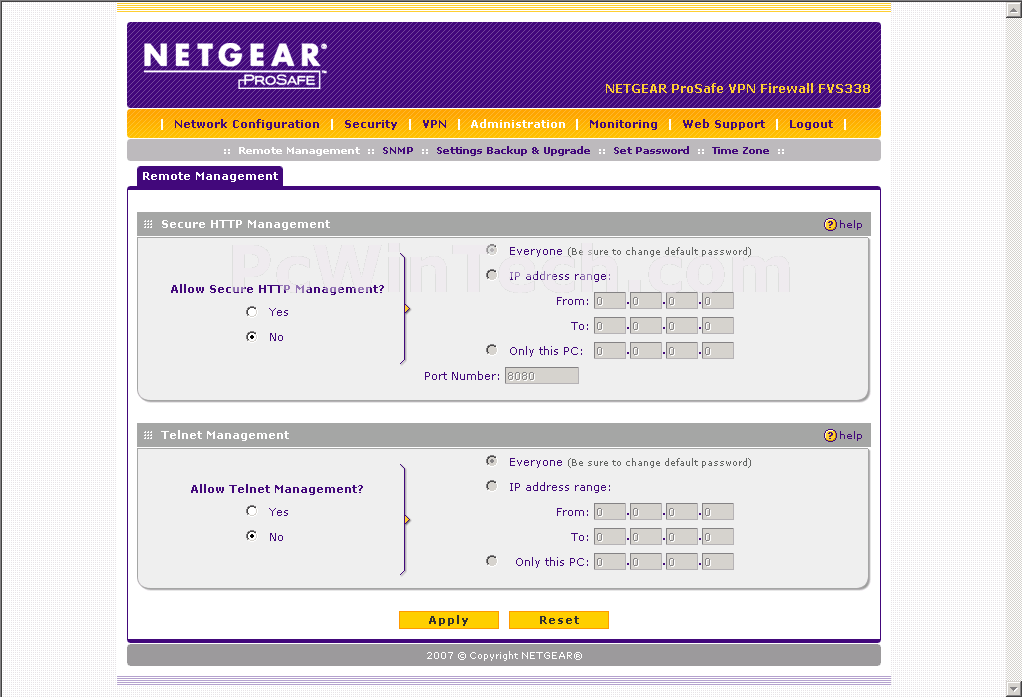The height and width of the screenshot is (697, 1022).
Task: Click third octet of Secure HTTP To address
Action: pyautogui.click(x=682, y=325)
